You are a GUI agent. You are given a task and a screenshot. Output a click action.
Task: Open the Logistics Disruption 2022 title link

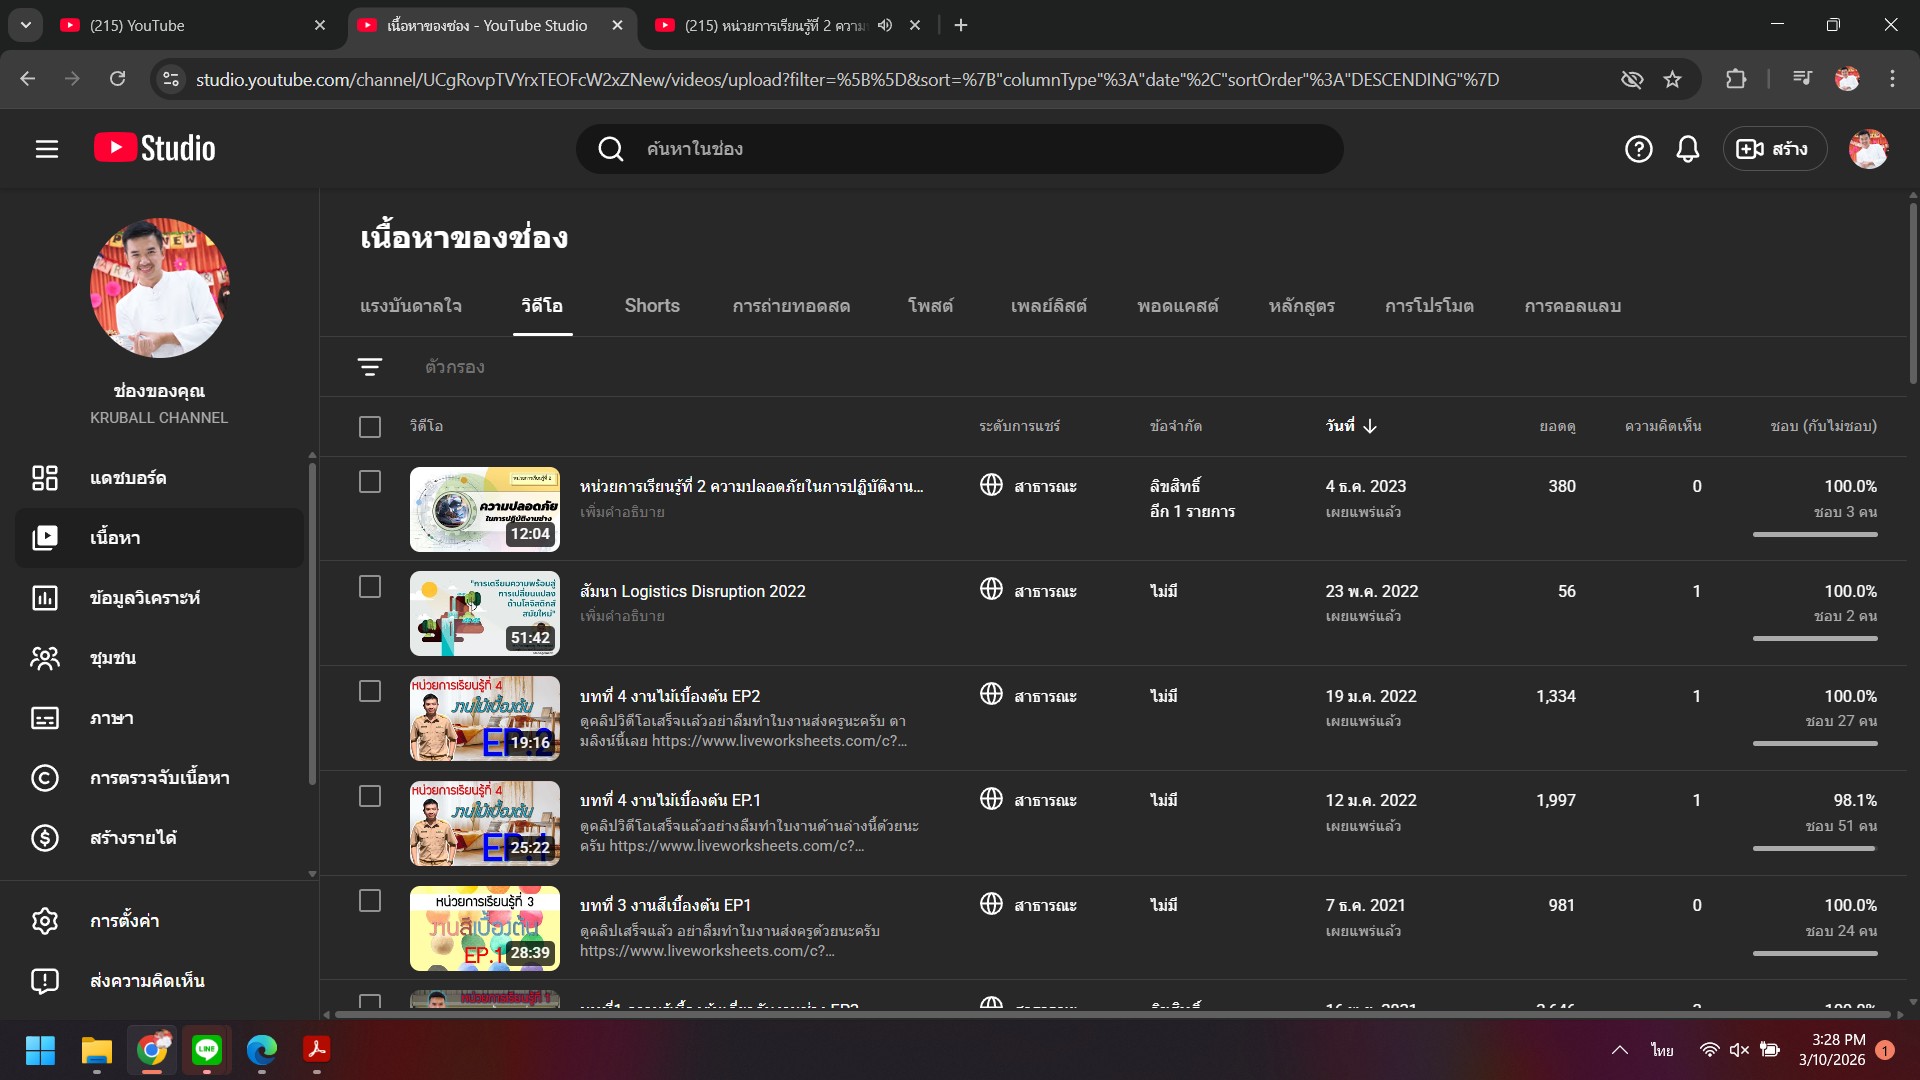[x=692, y=591]
